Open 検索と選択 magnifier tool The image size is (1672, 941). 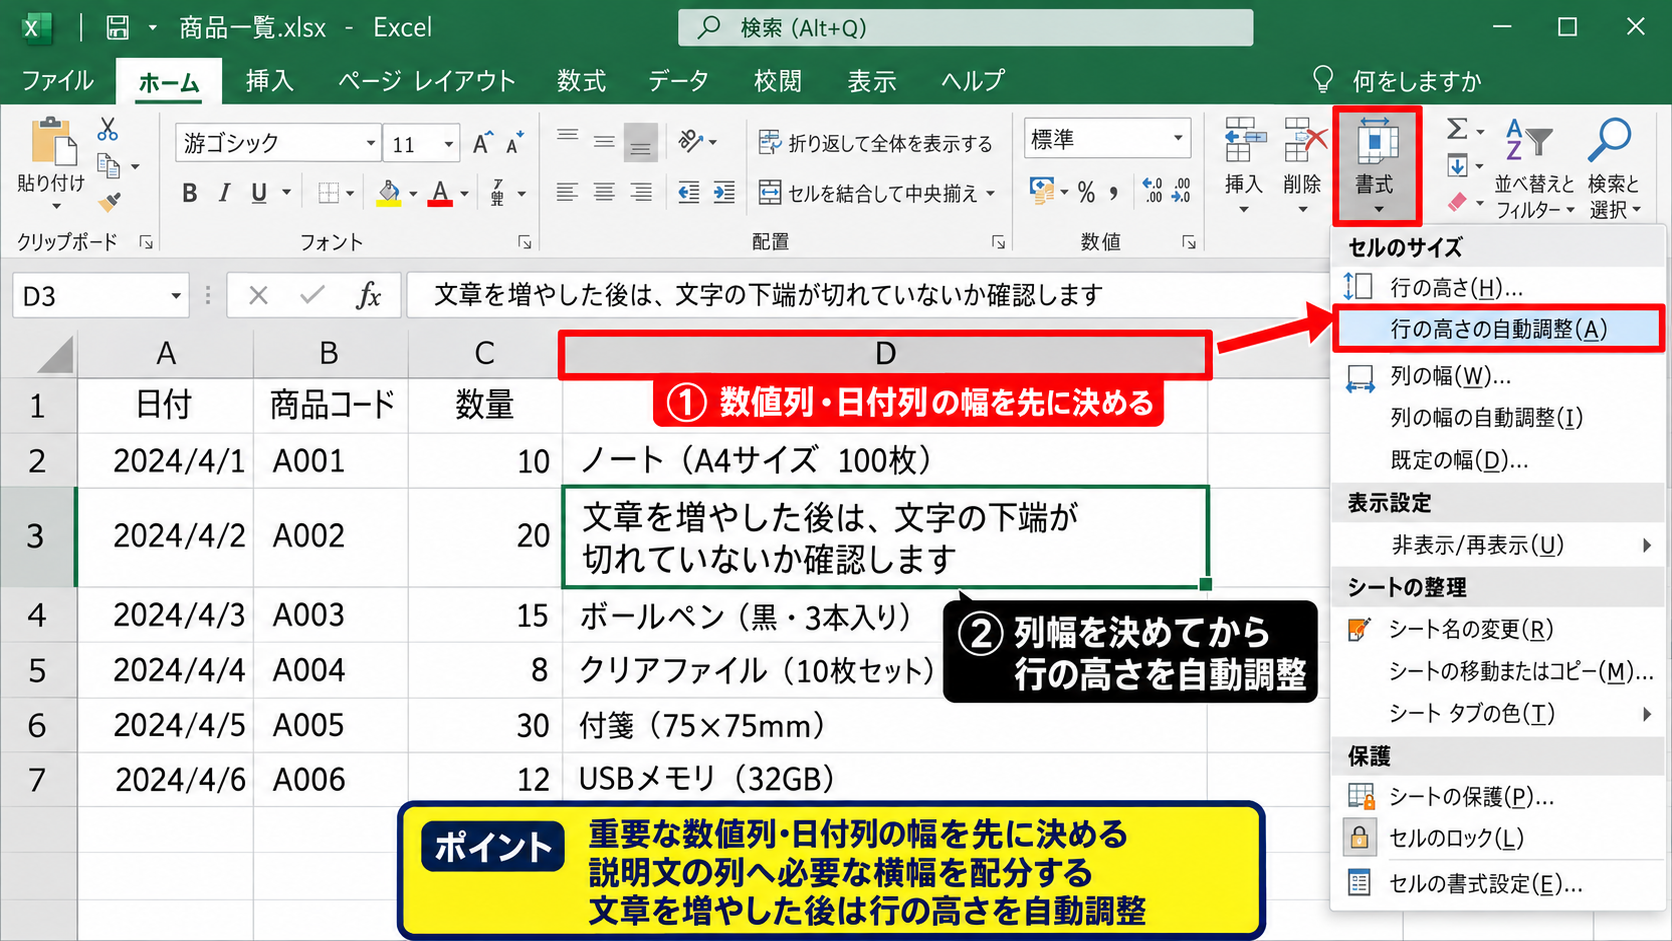[x=1613, y=167]
